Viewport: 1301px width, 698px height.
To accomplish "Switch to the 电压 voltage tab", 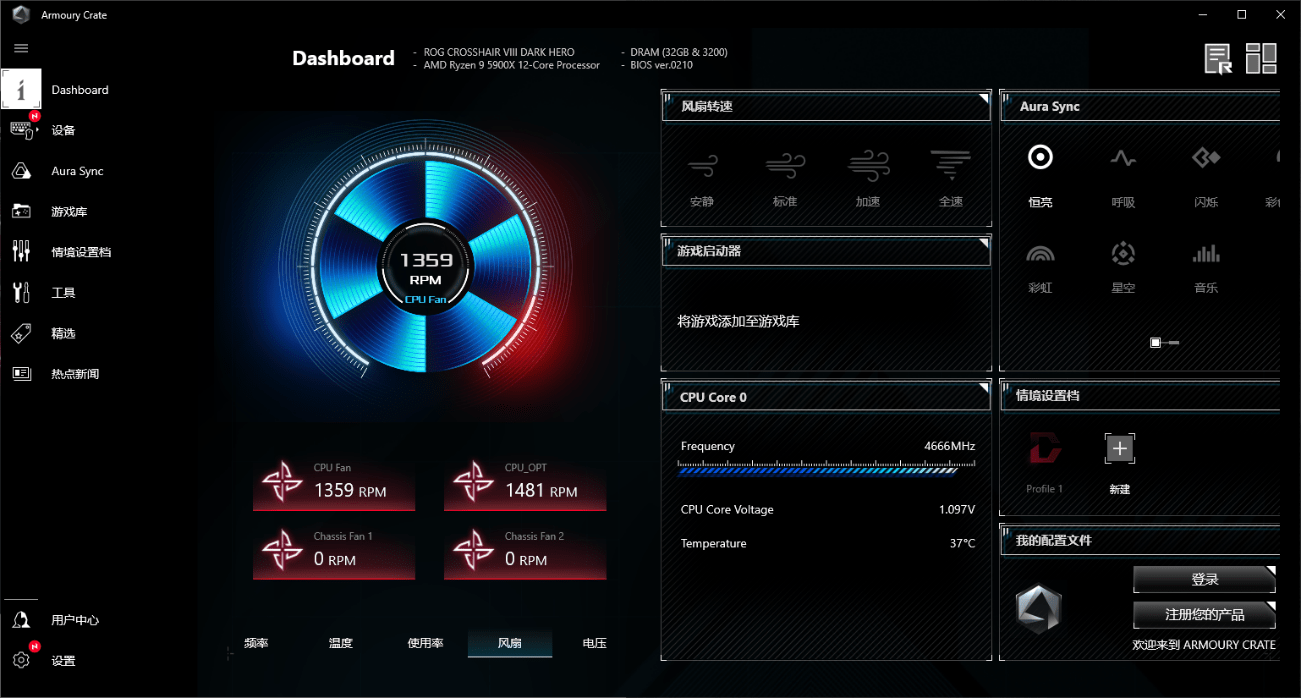I will pyautogui.click(x=594, y=643).
